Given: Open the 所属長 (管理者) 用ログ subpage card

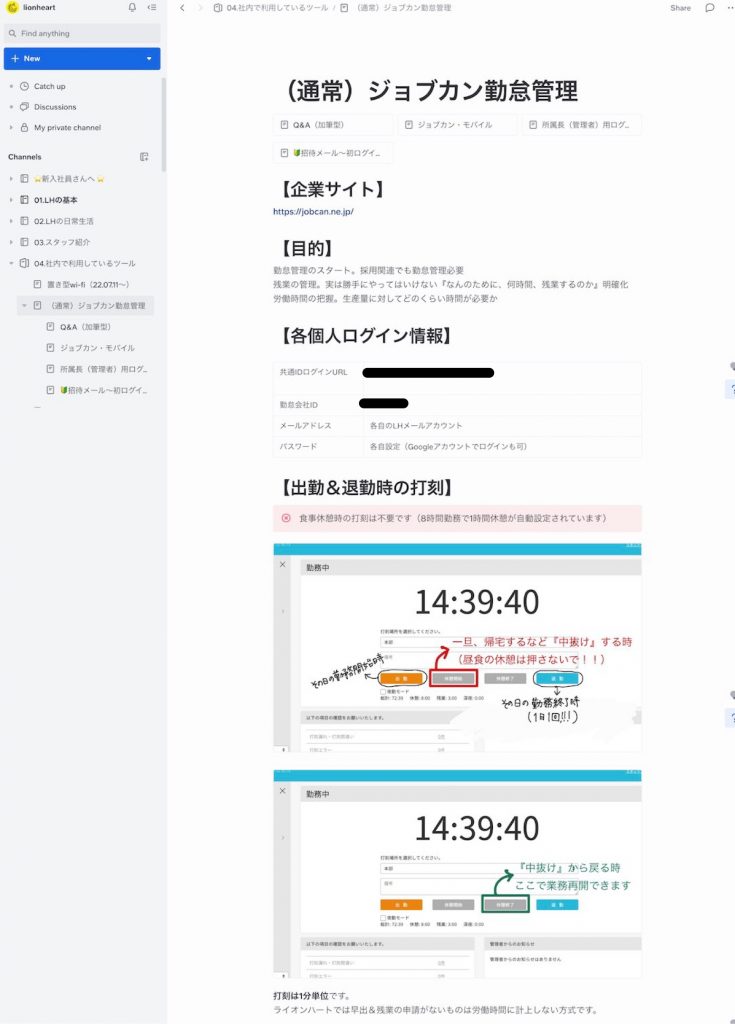Looking at the screenshot, I should 581,125.
